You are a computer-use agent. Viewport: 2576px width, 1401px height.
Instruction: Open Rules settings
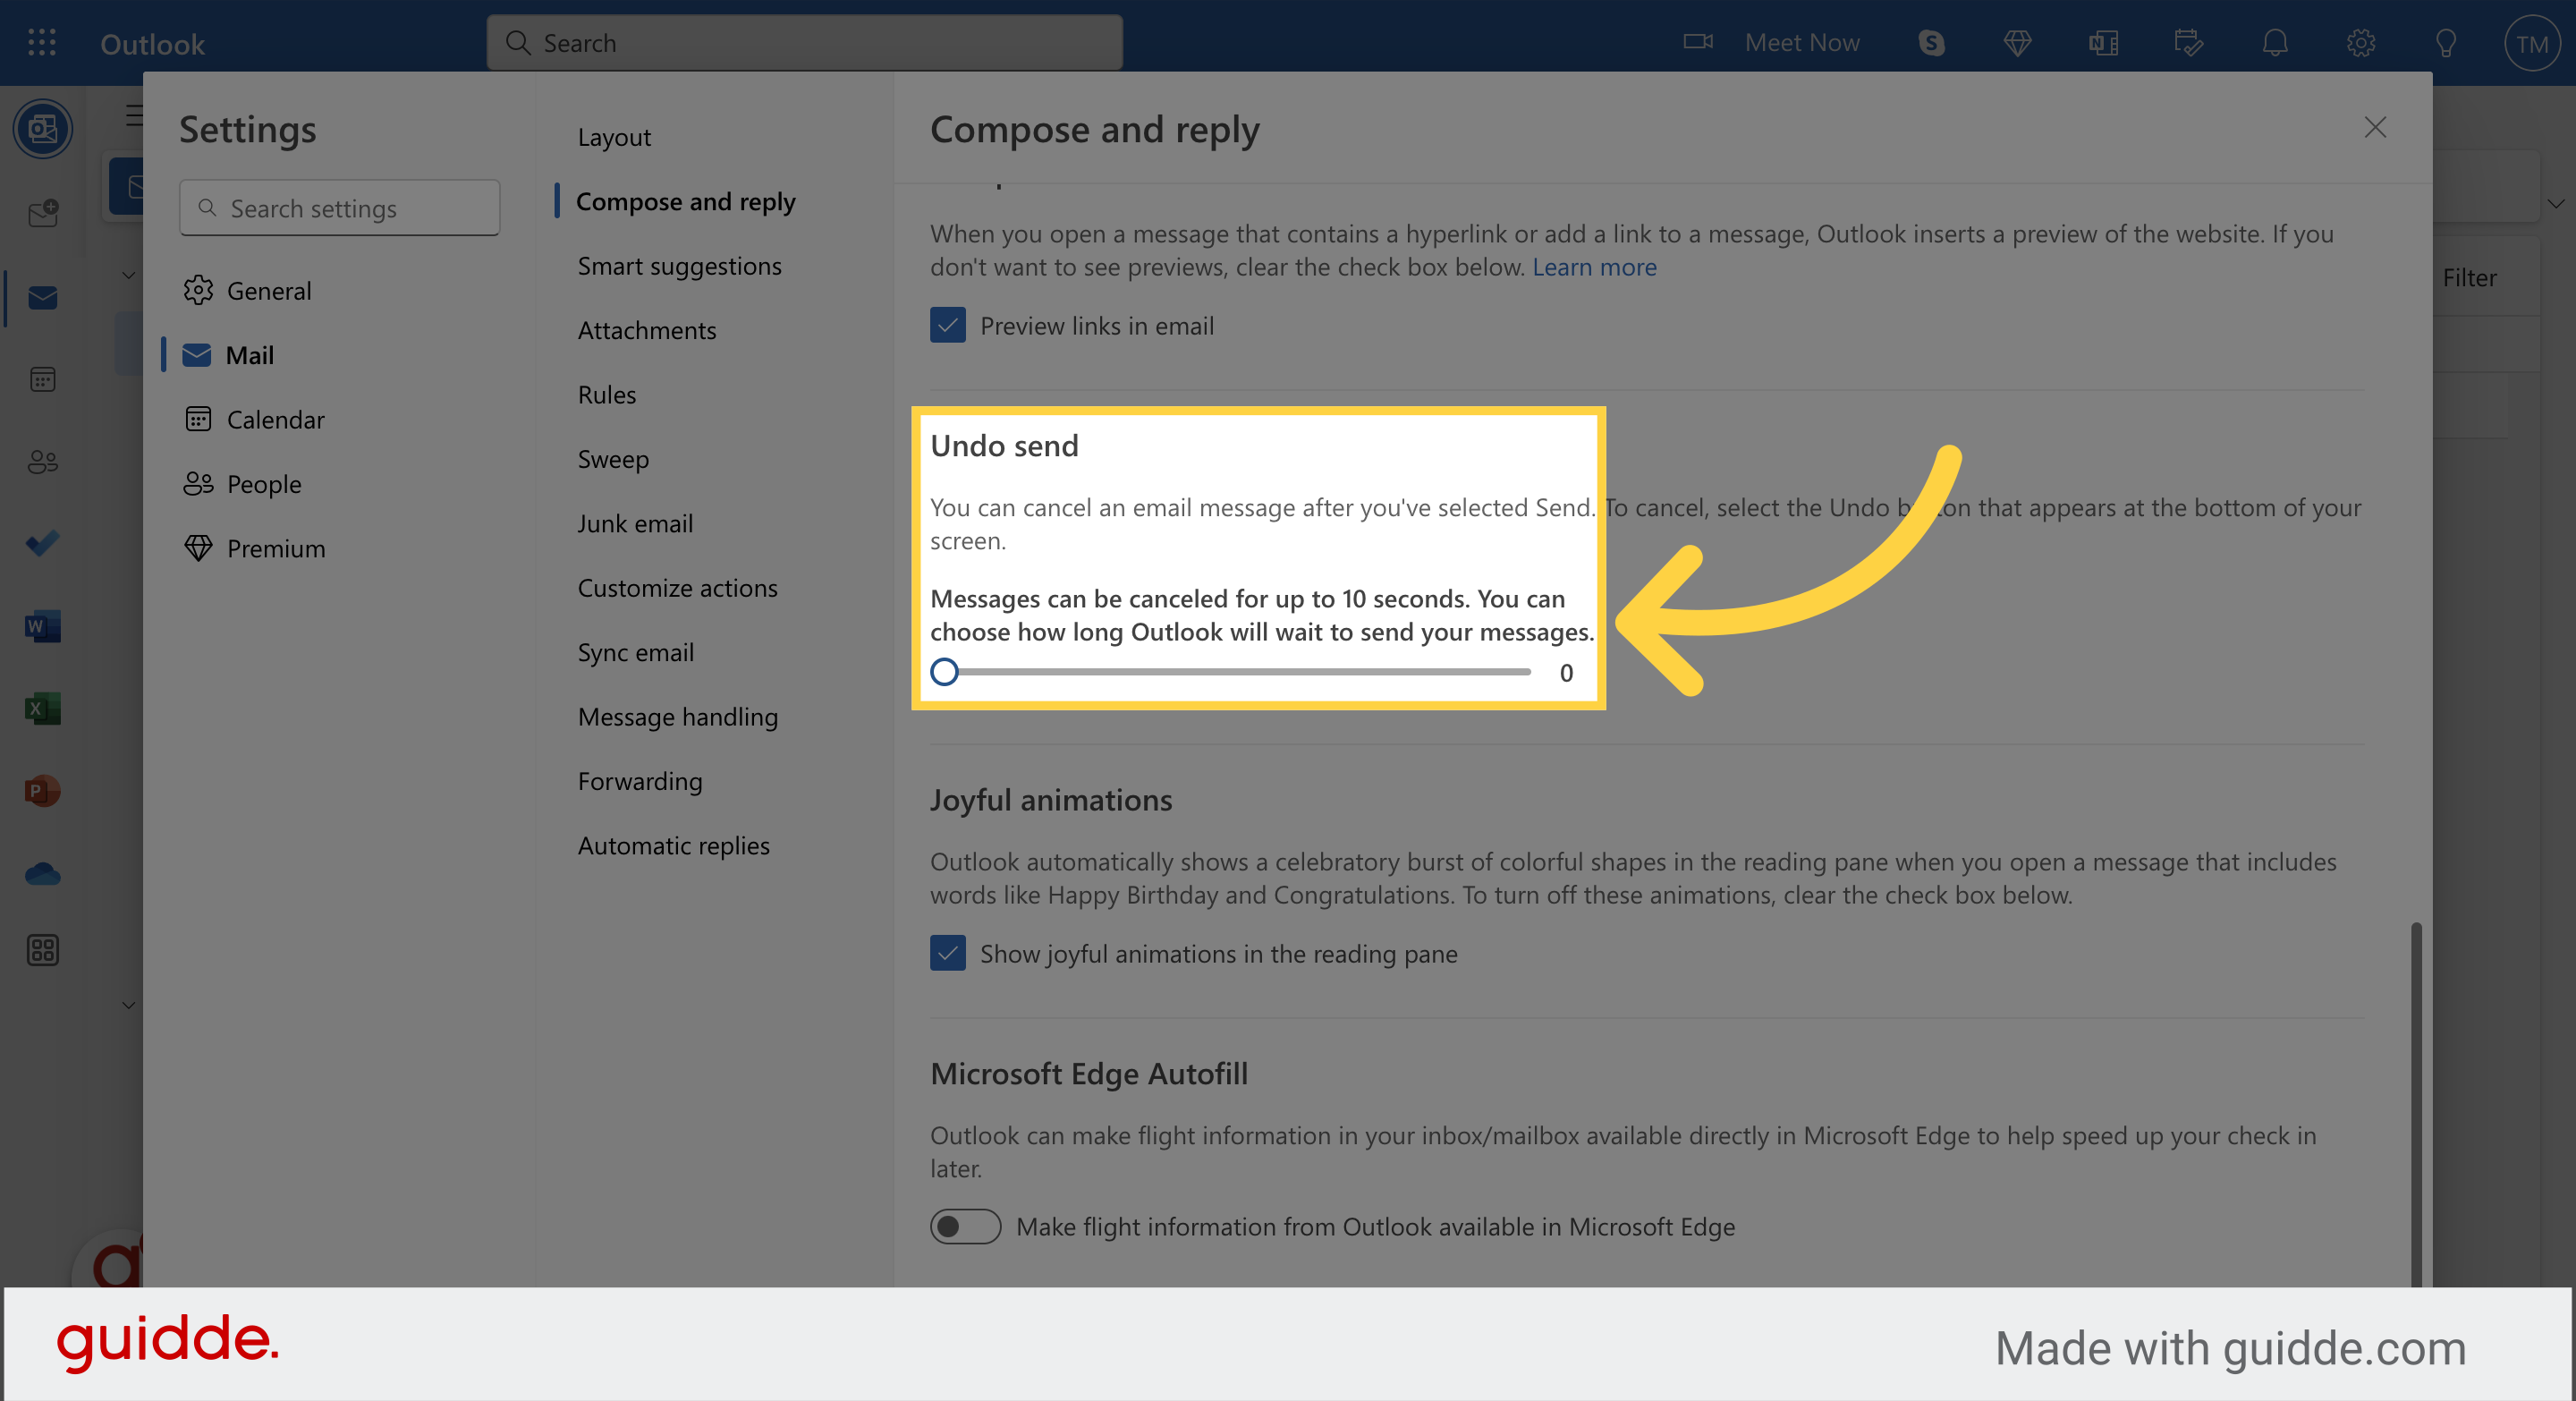(607, 394)
